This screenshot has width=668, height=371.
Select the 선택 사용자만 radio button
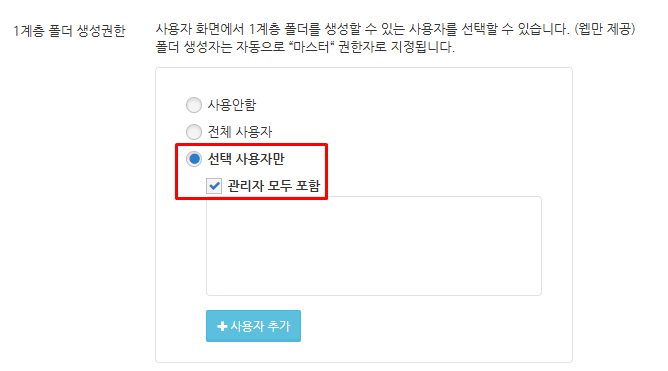click(x=194, y=159)
